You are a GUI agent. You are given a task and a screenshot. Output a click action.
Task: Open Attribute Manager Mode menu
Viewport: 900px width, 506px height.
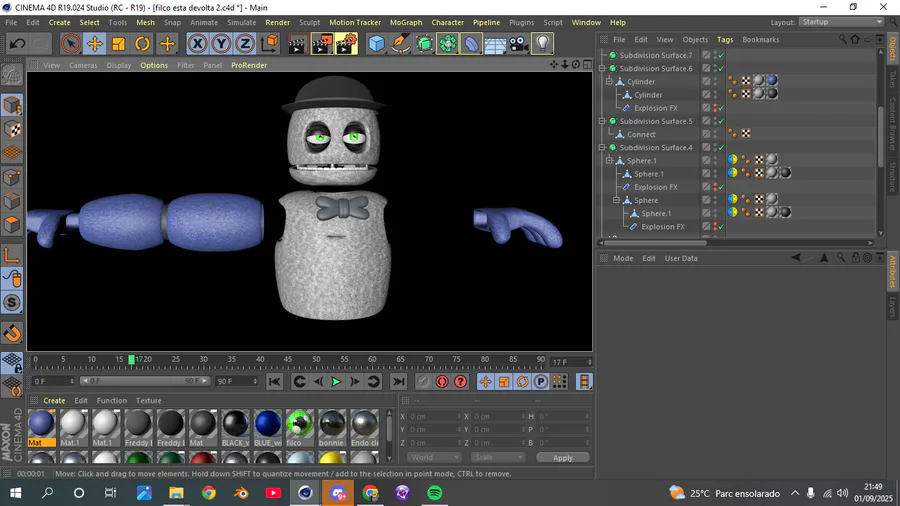tap(623, 258)
